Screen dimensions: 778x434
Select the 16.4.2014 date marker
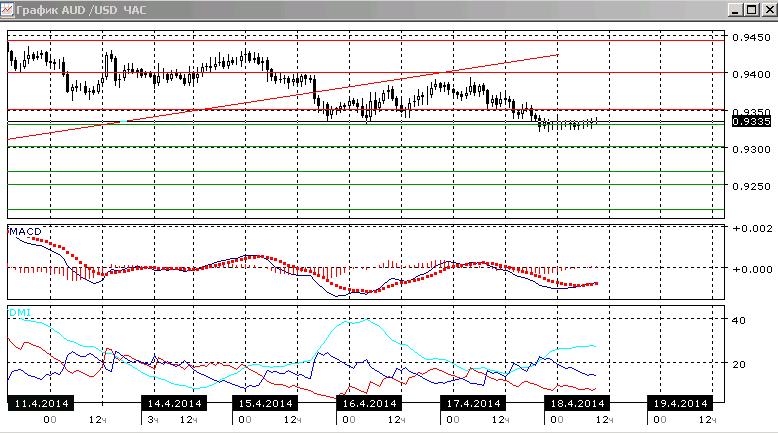pyautogui.click(x=369, y=403)
